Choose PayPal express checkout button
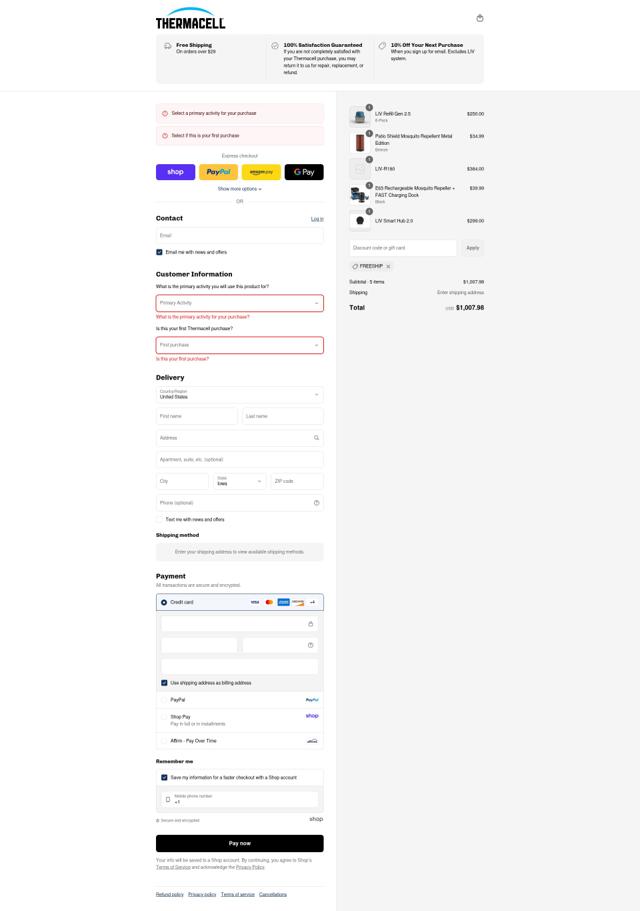Viewport: 640px width, 911px height. (218, 172)
